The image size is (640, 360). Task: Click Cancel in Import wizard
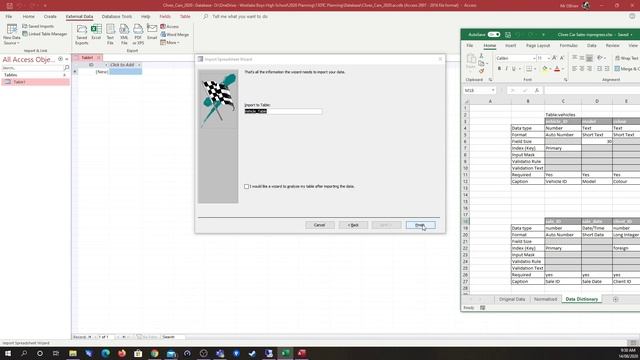point(320,225)
